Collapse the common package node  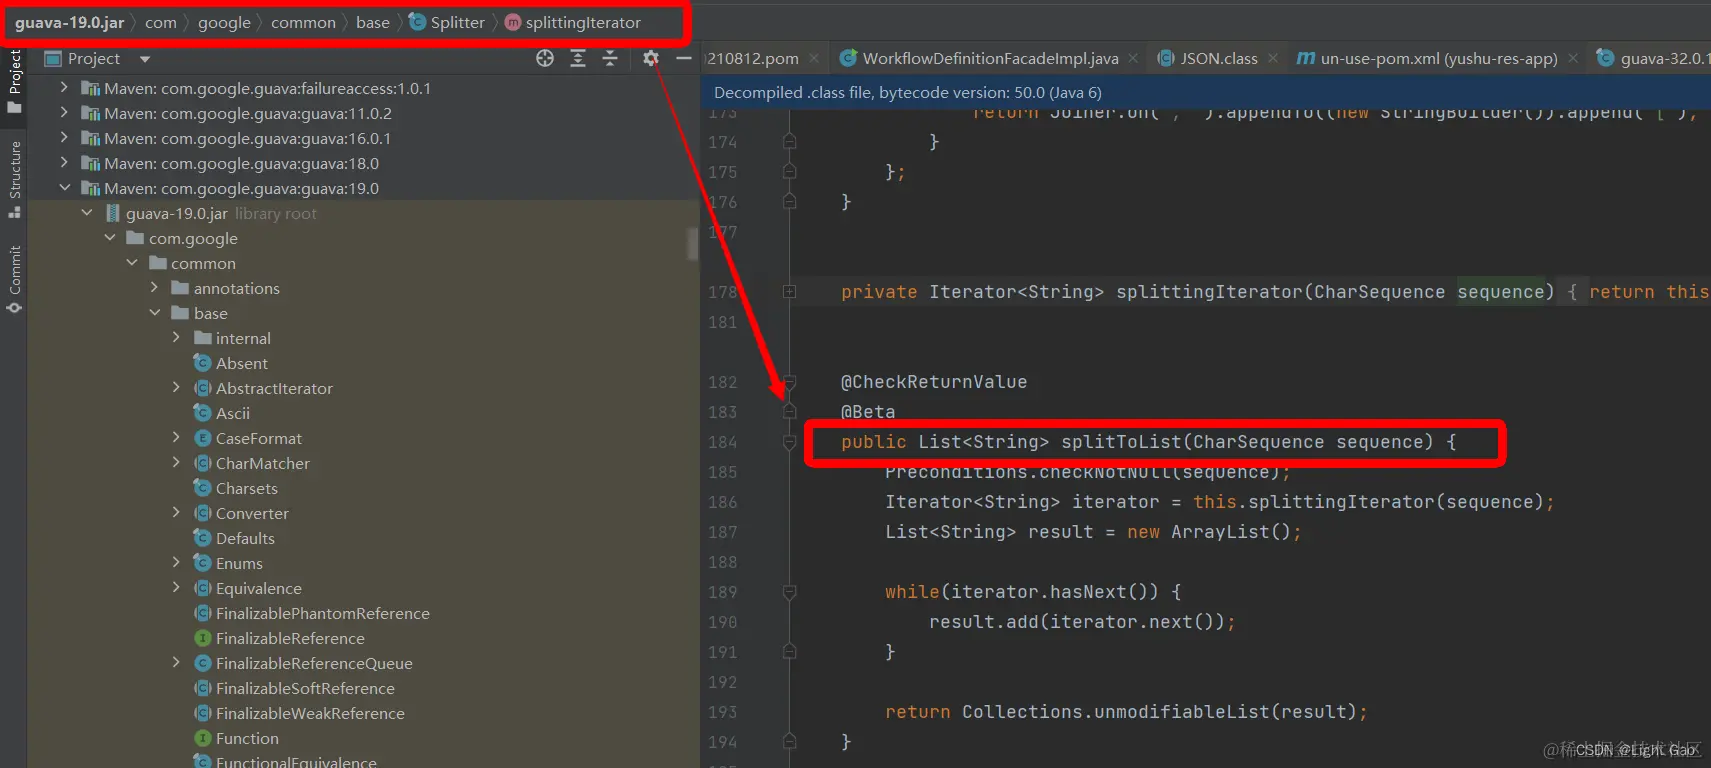click(132, 263)
